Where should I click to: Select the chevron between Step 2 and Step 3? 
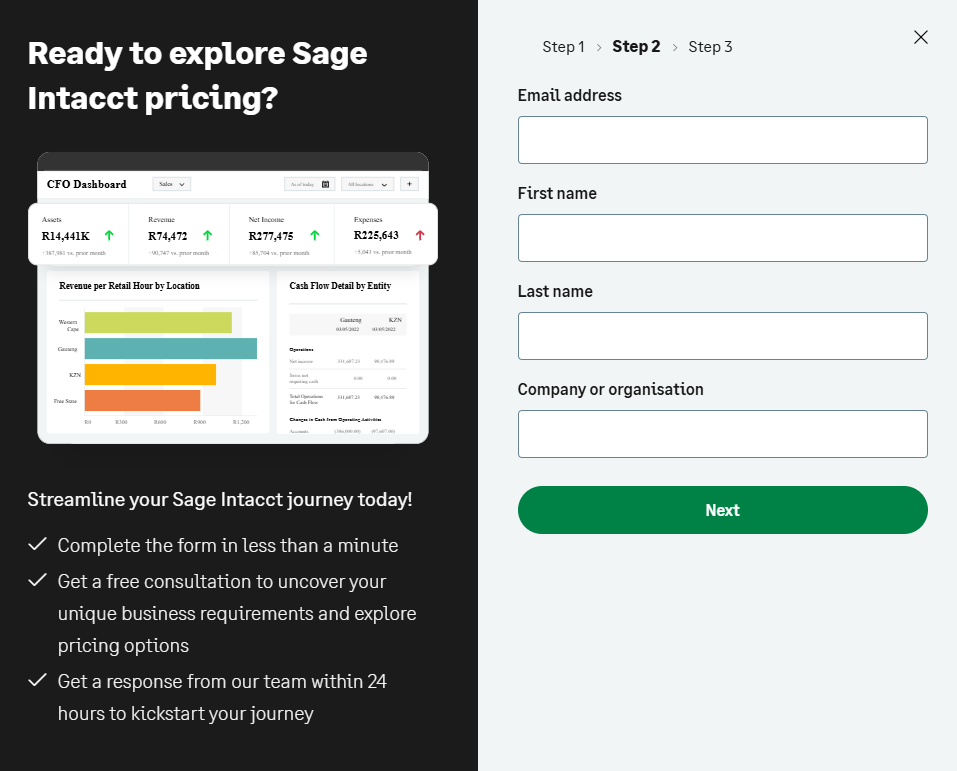coord(674,48)
